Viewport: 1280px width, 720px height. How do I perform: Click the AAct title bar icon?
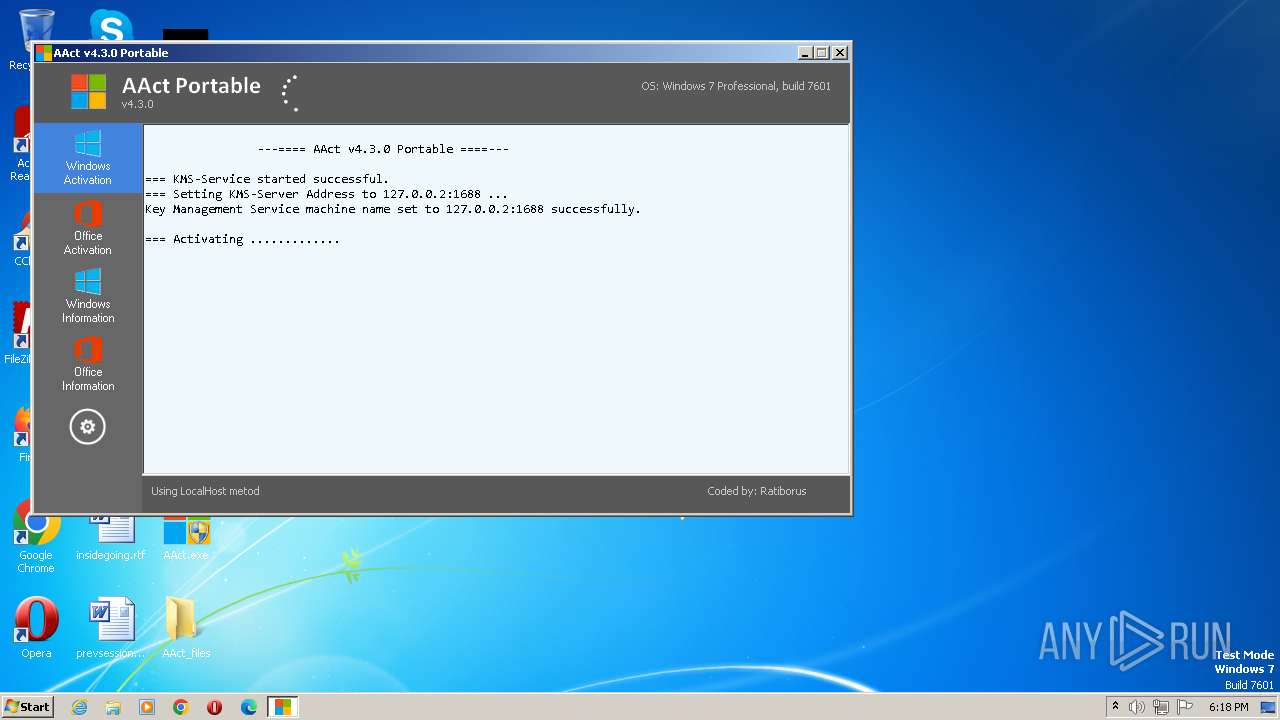click(x=44, y=53)
